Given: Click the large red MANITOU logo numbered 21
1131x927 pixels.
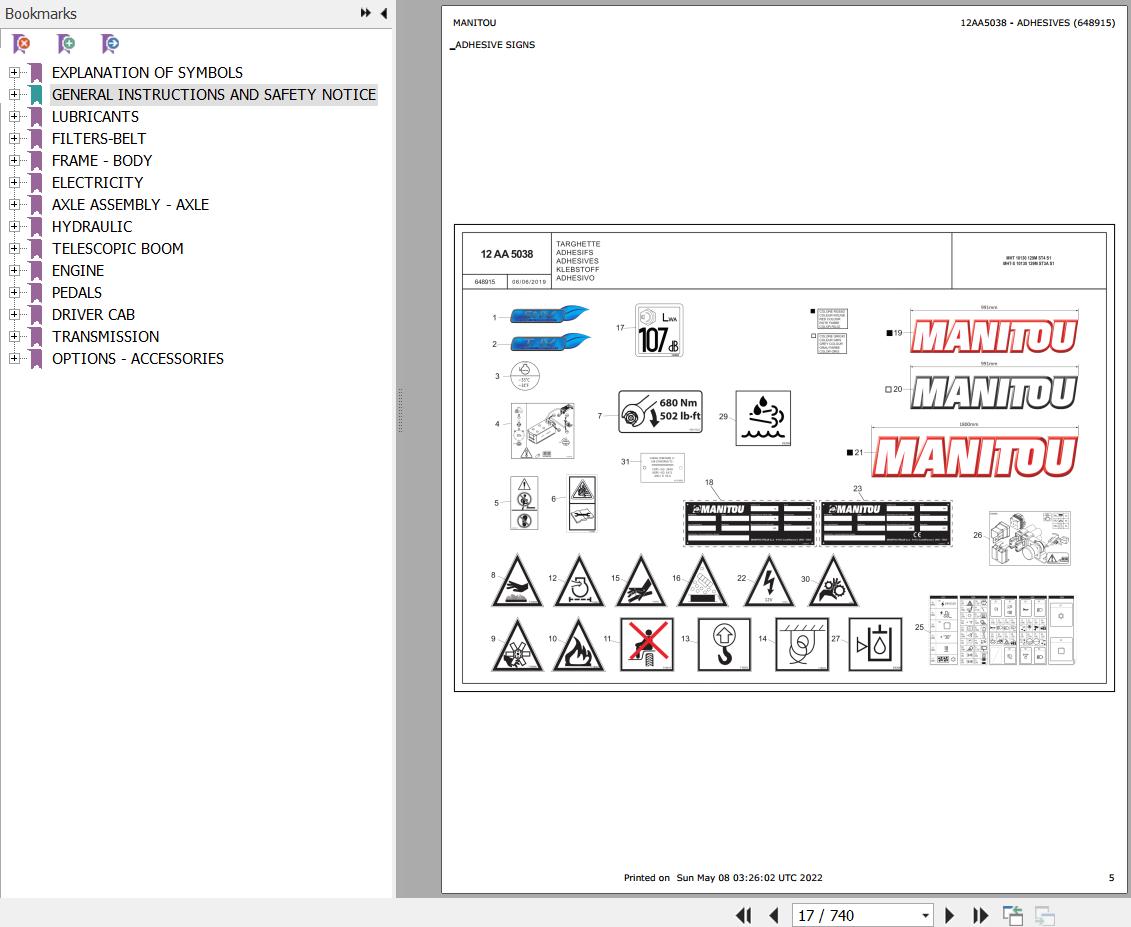Looking at the screenshot, I should pyautogui.click(x=974, y=456).
